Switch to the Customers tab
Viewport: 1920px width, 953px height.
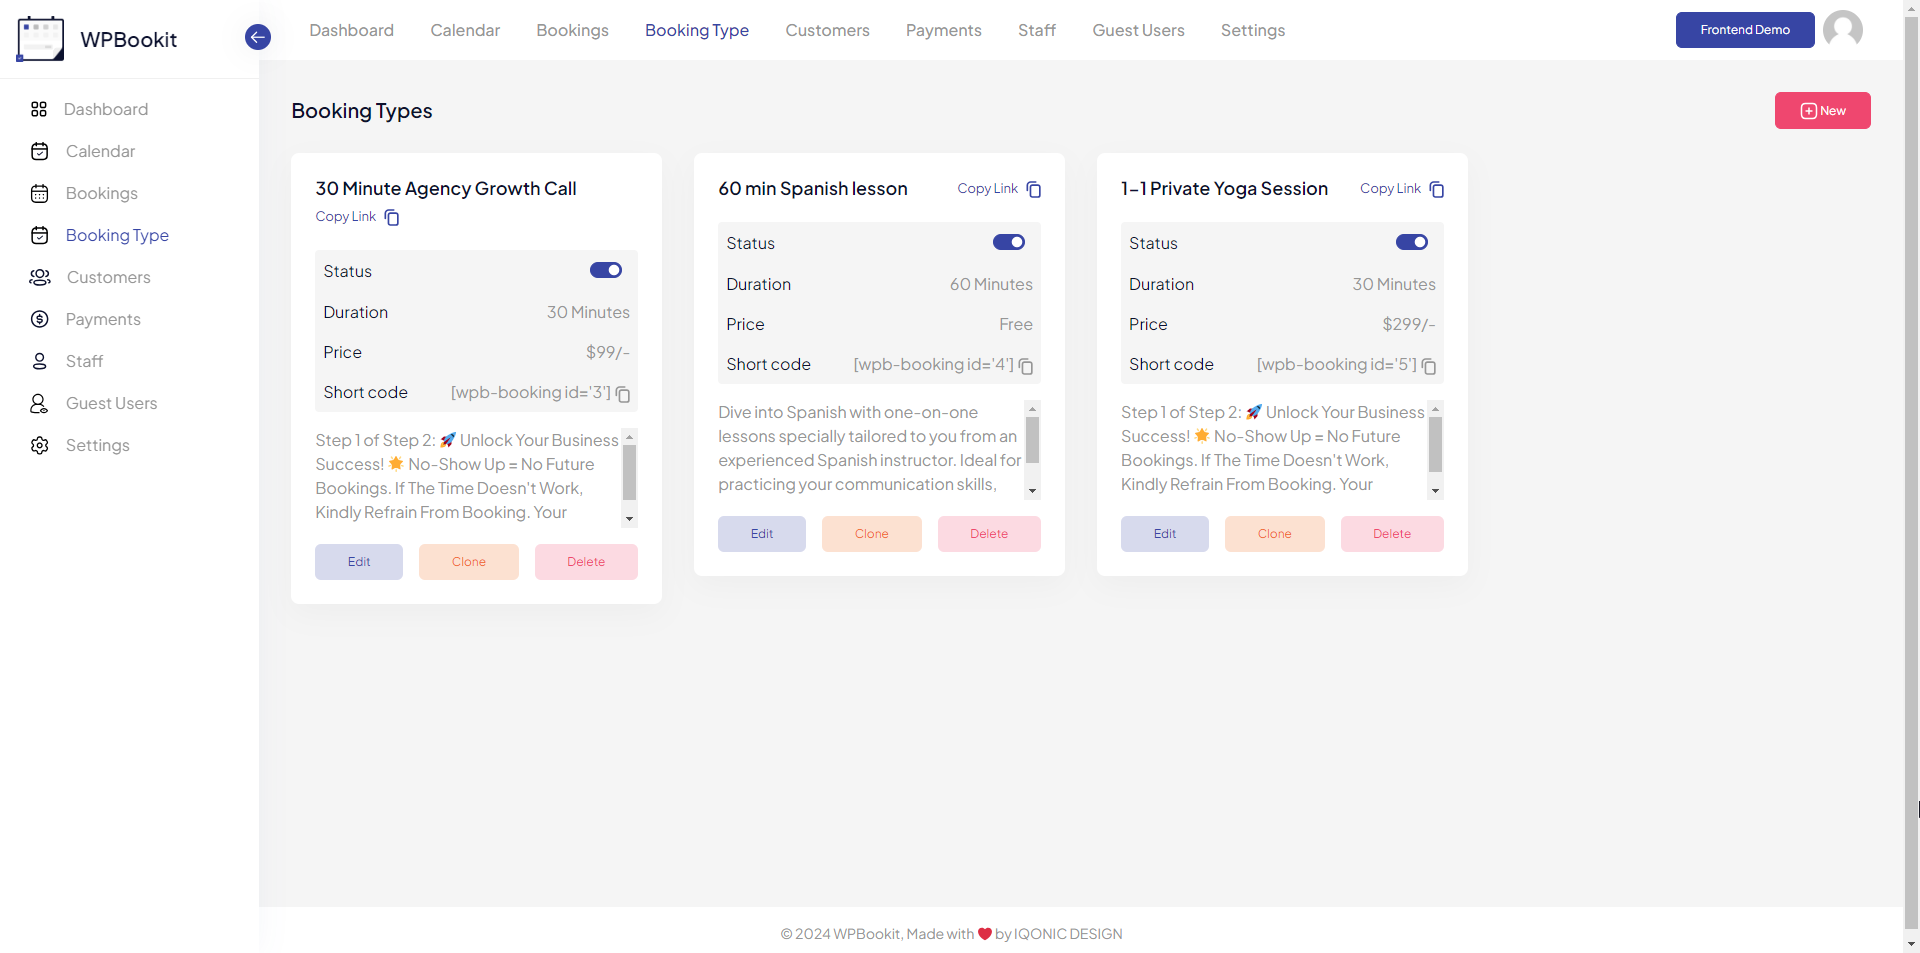coord(827,30)
